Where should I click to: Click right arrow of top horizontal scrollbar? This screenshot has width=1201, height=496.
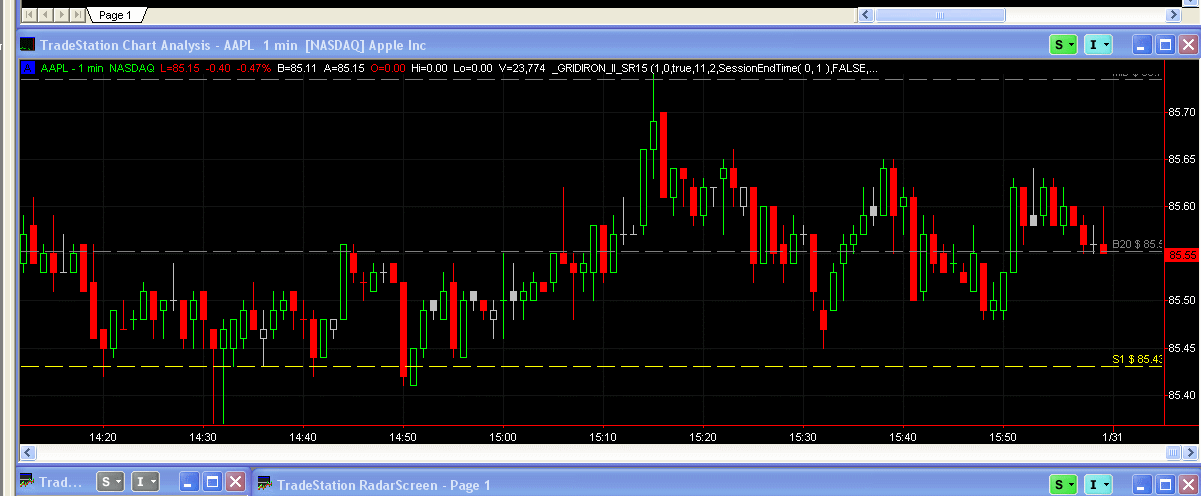1174,15
